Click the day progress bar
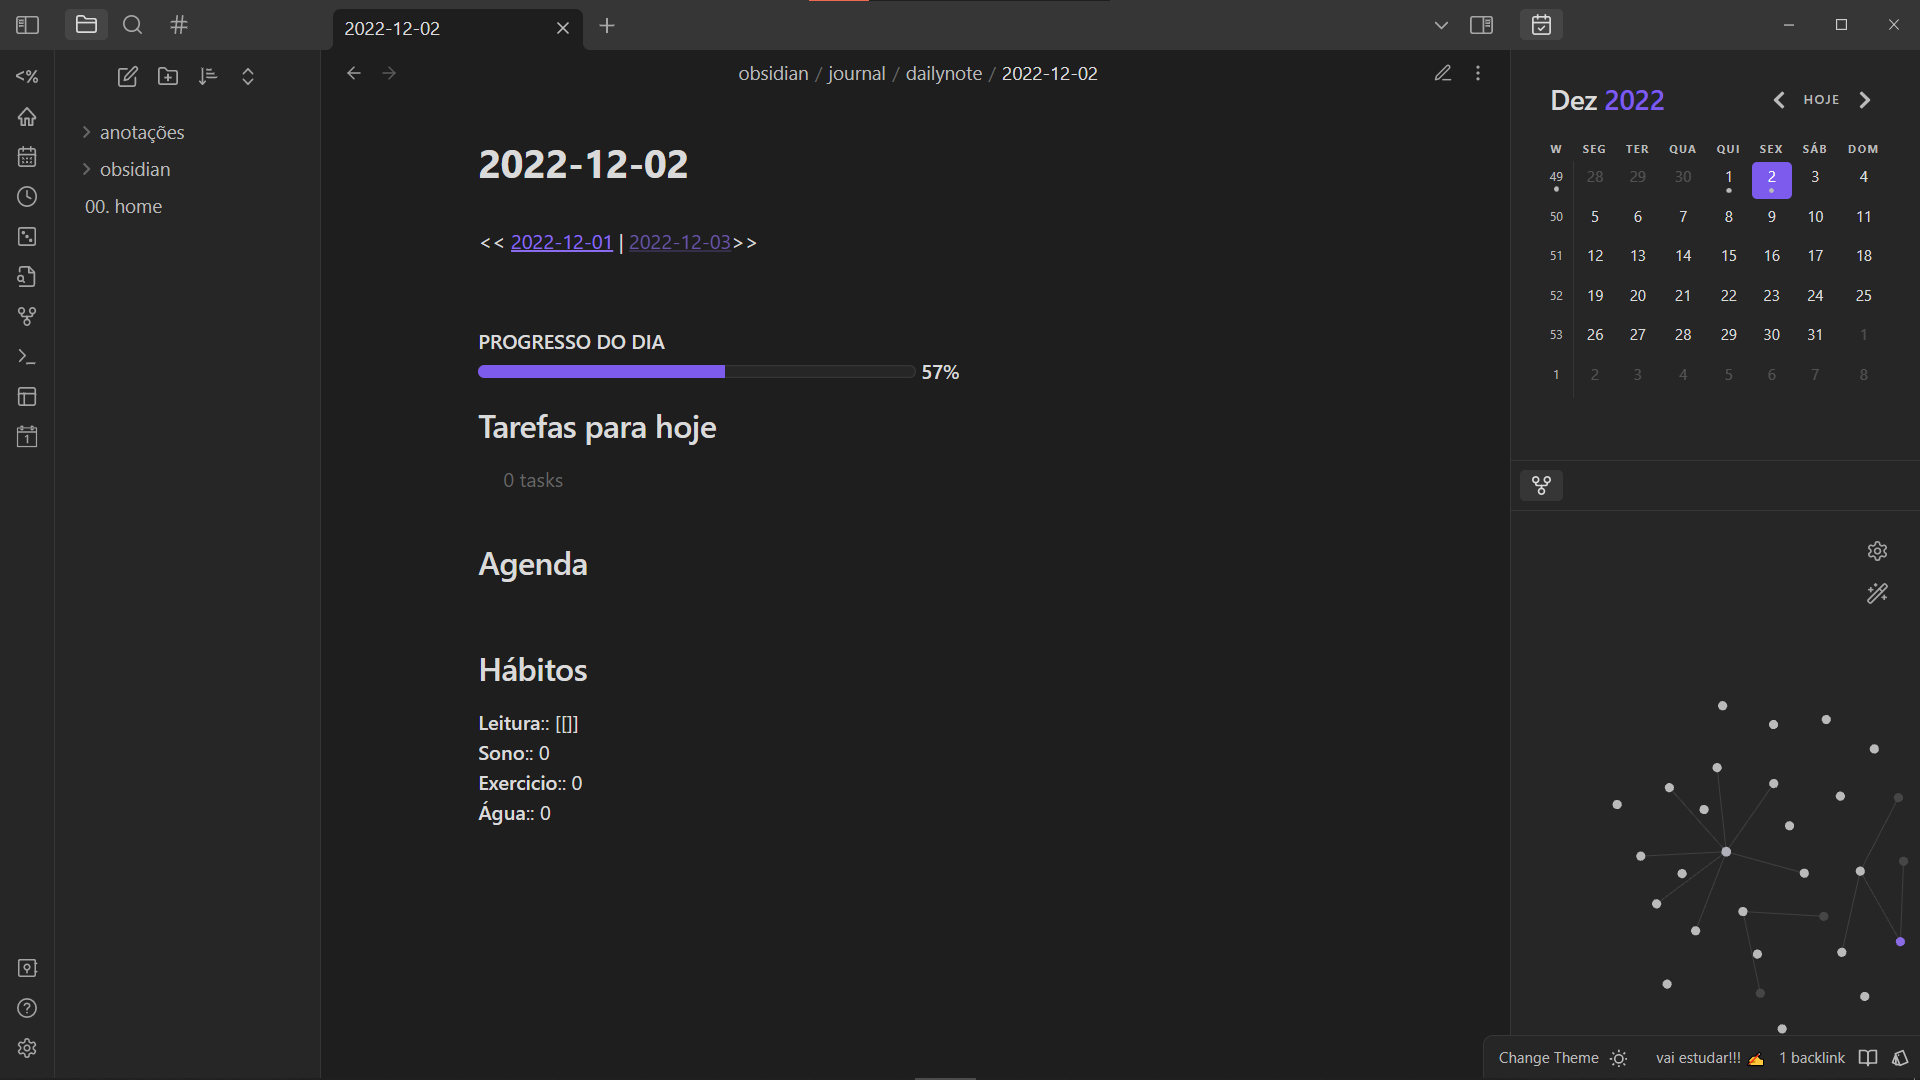Image resolution: width=1920 pixels, height=1080 pixels. (x=696, y=372)
